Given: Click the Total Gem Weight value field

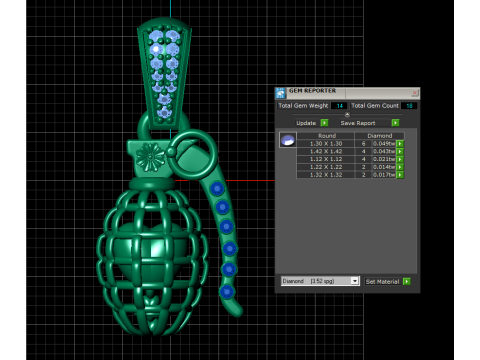Looking at the screenshot, I should pos(339,106).
